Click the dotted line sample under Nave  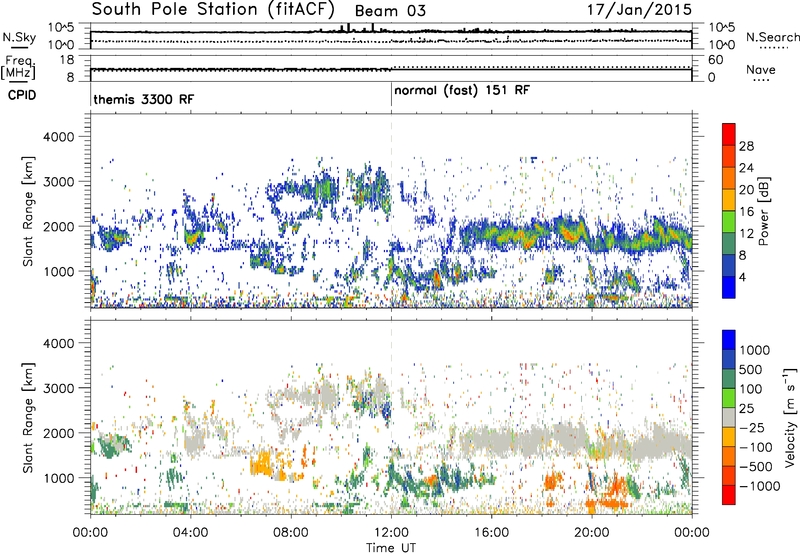pos(761,80)
